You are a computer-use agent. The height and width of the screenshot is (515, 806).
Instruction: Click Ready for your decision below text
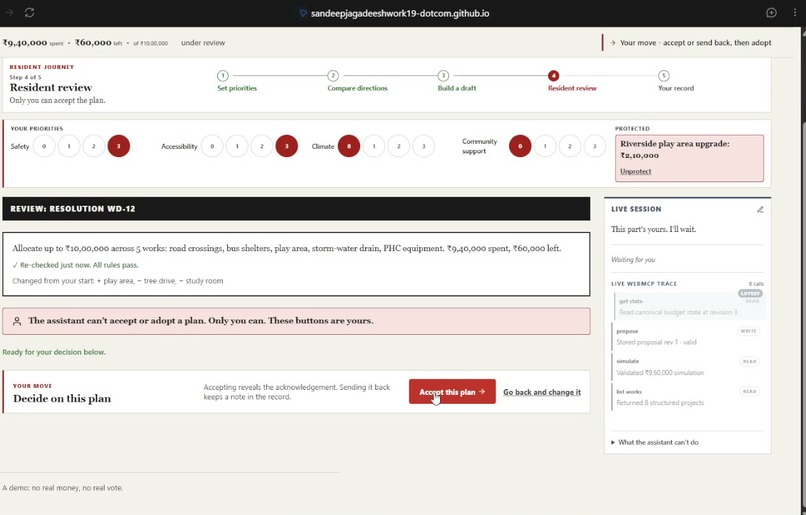pyautogui.click(x=54, y=352)
